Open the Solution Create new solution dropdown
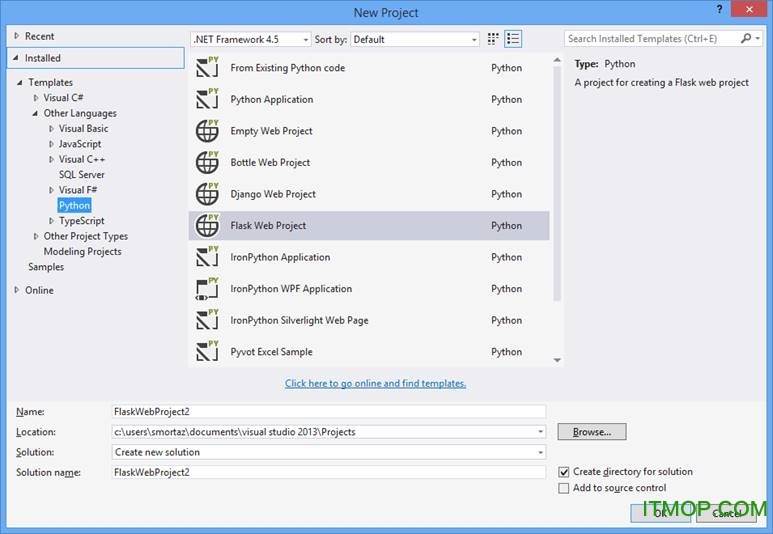773x534 pixels. click(x=540, y=452)
